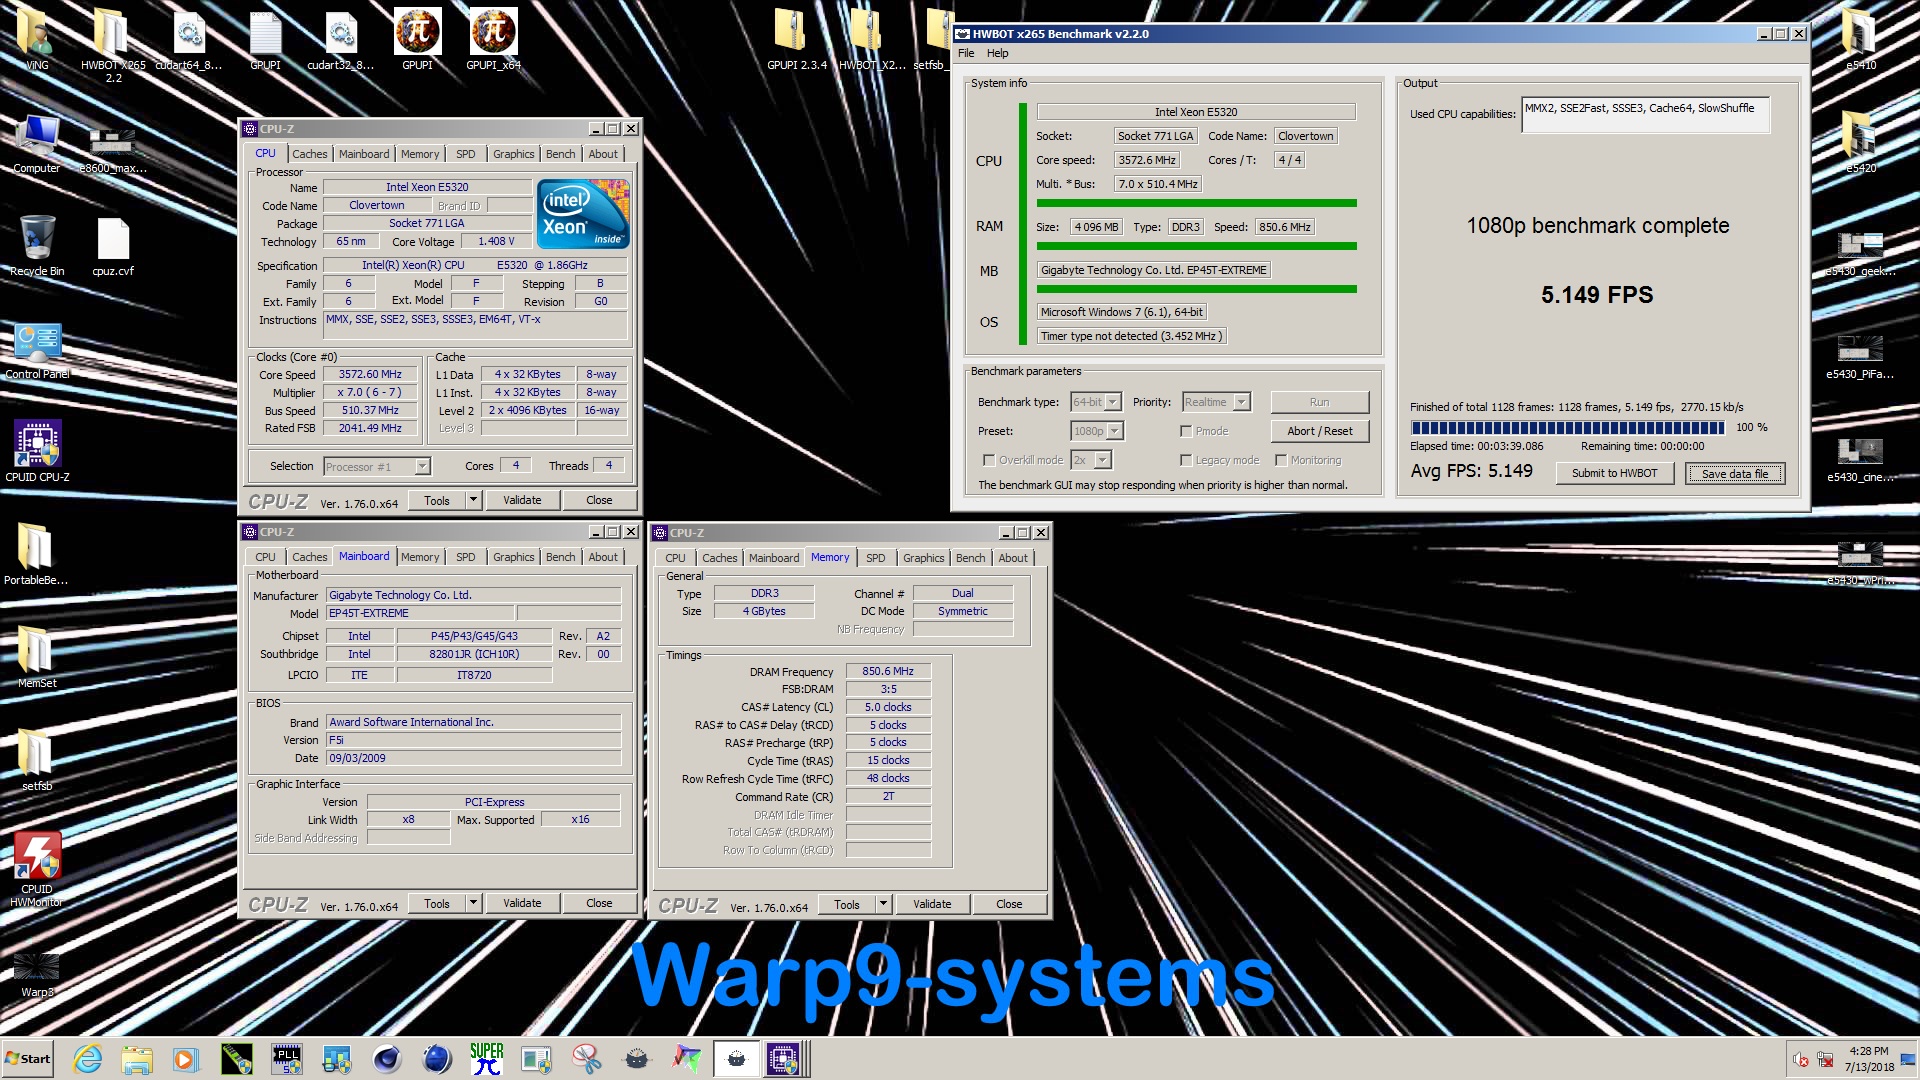This screenshot has height=1080, width=1920.
Task: Select the CPU tab in the Memory CPU-Z window
Action: click(675, 558)
